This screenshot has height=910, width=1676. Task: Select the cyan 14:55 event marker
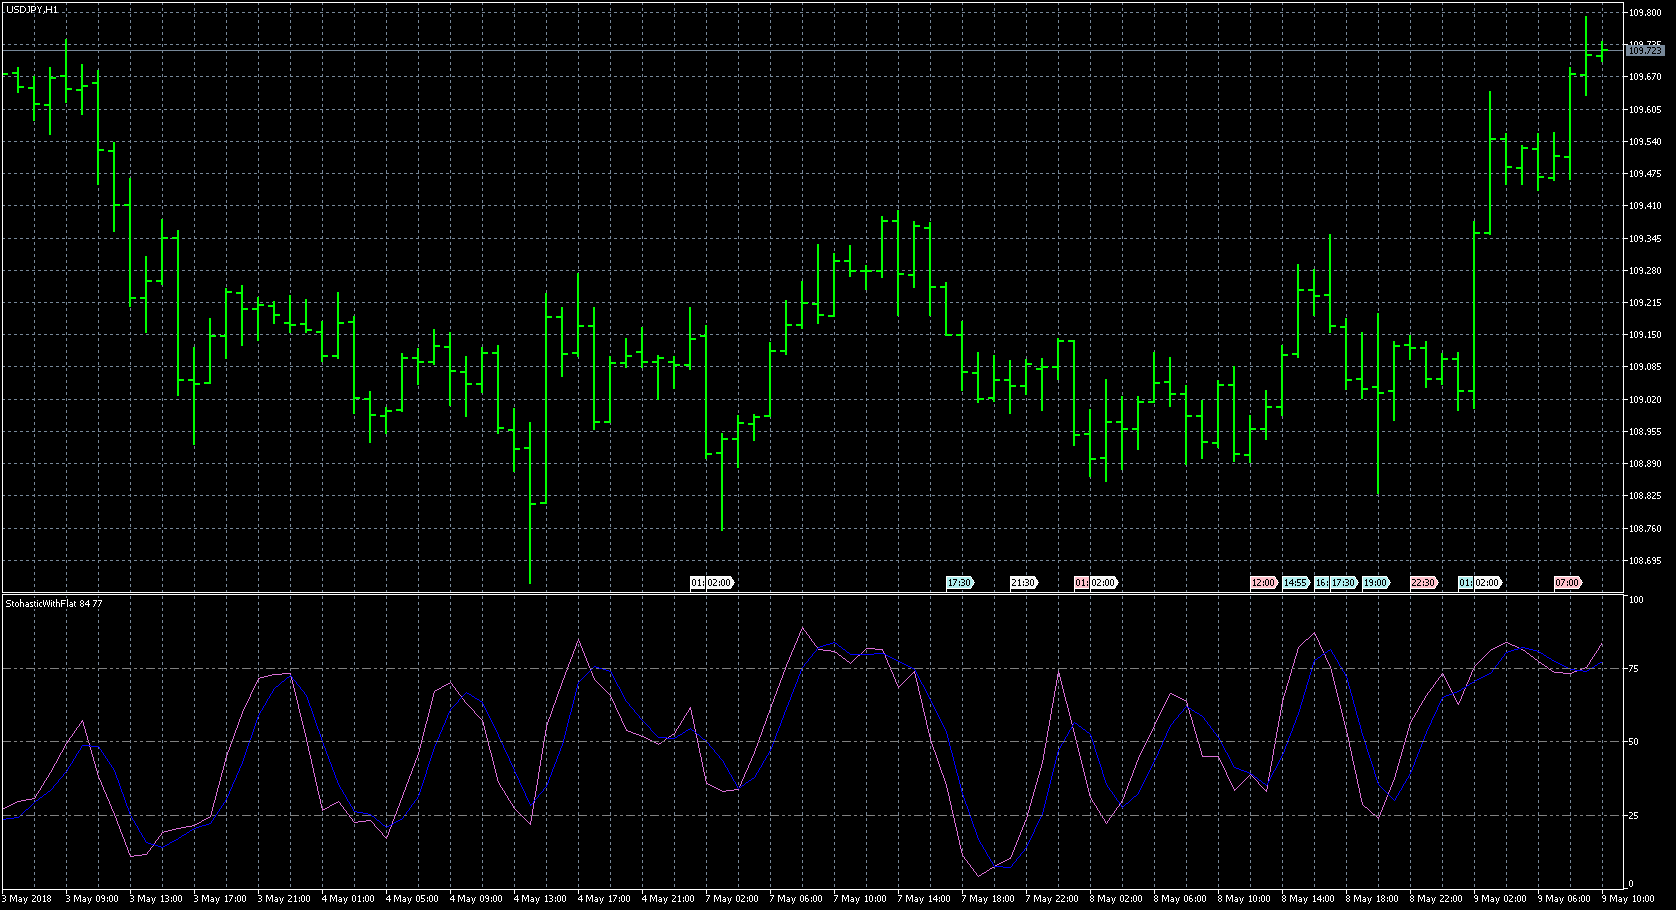click(1295, 583)
